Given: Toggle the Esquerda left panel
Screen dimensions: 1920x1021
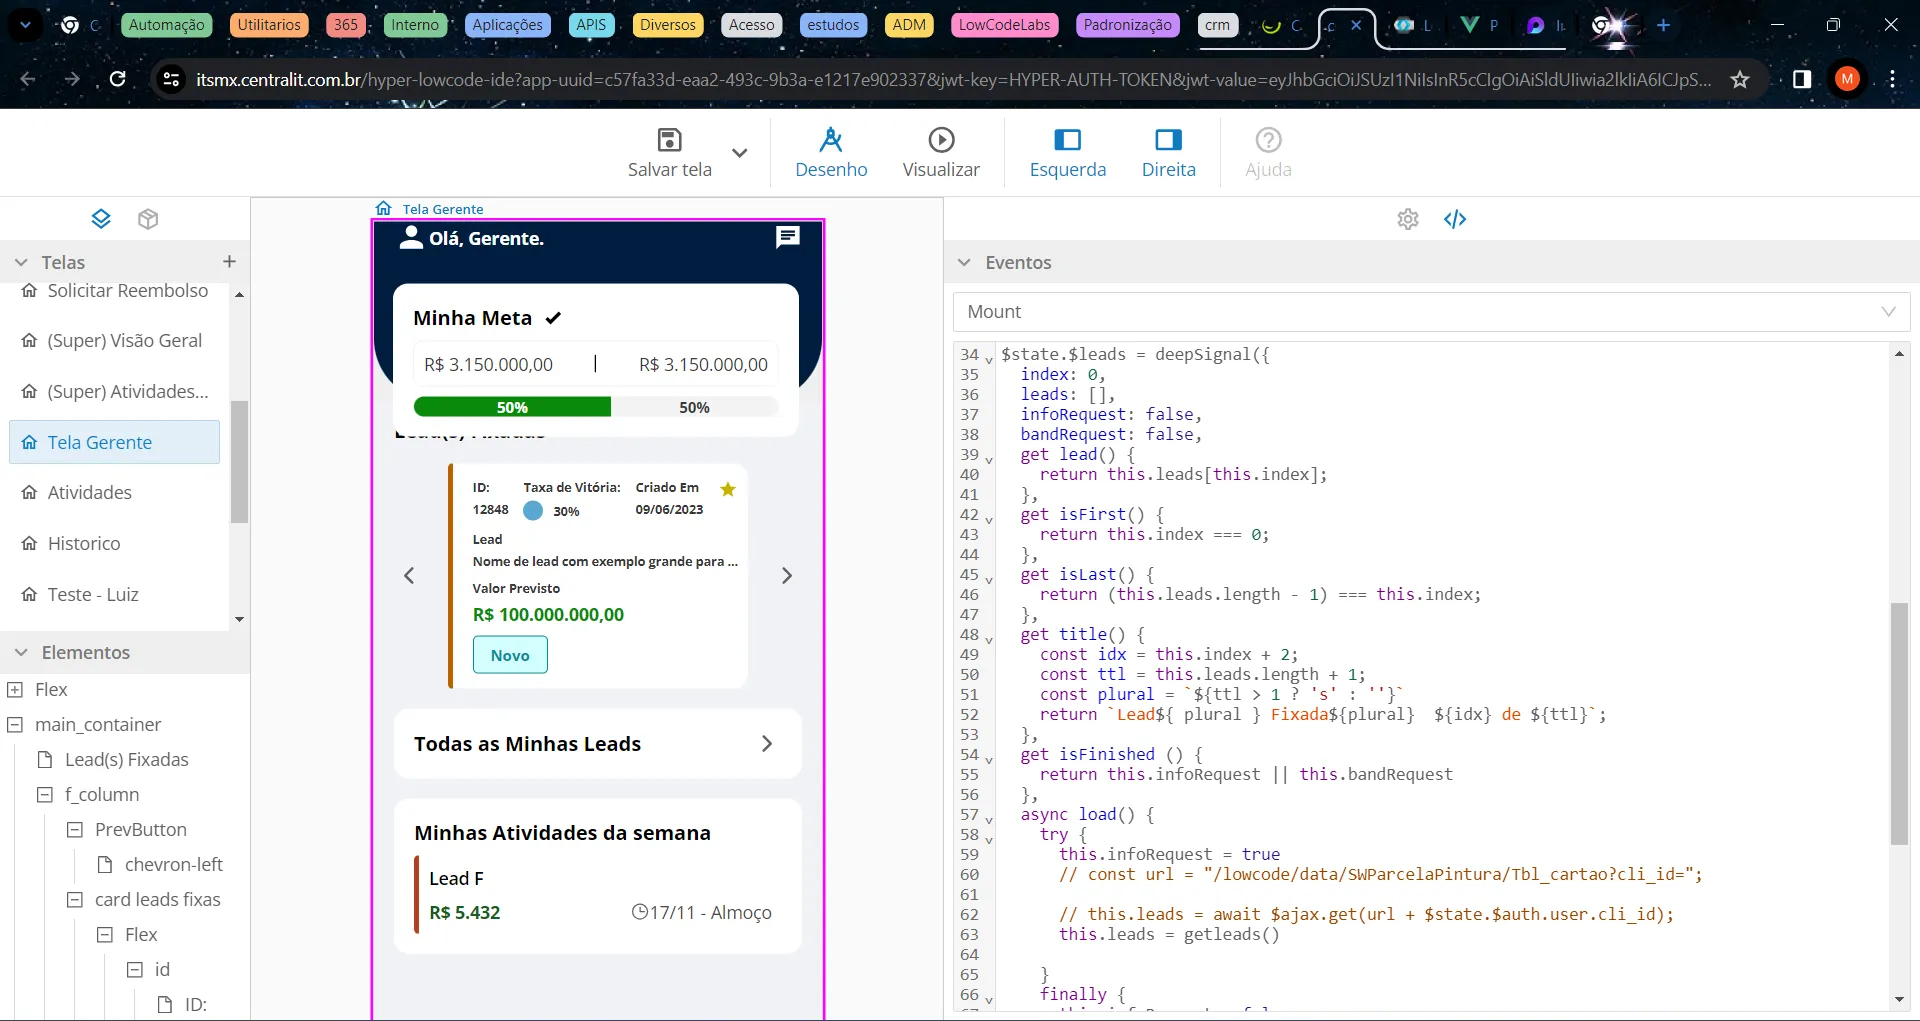Looking at the screenshot, I should pyautogui.click(x=1068, y=153).
